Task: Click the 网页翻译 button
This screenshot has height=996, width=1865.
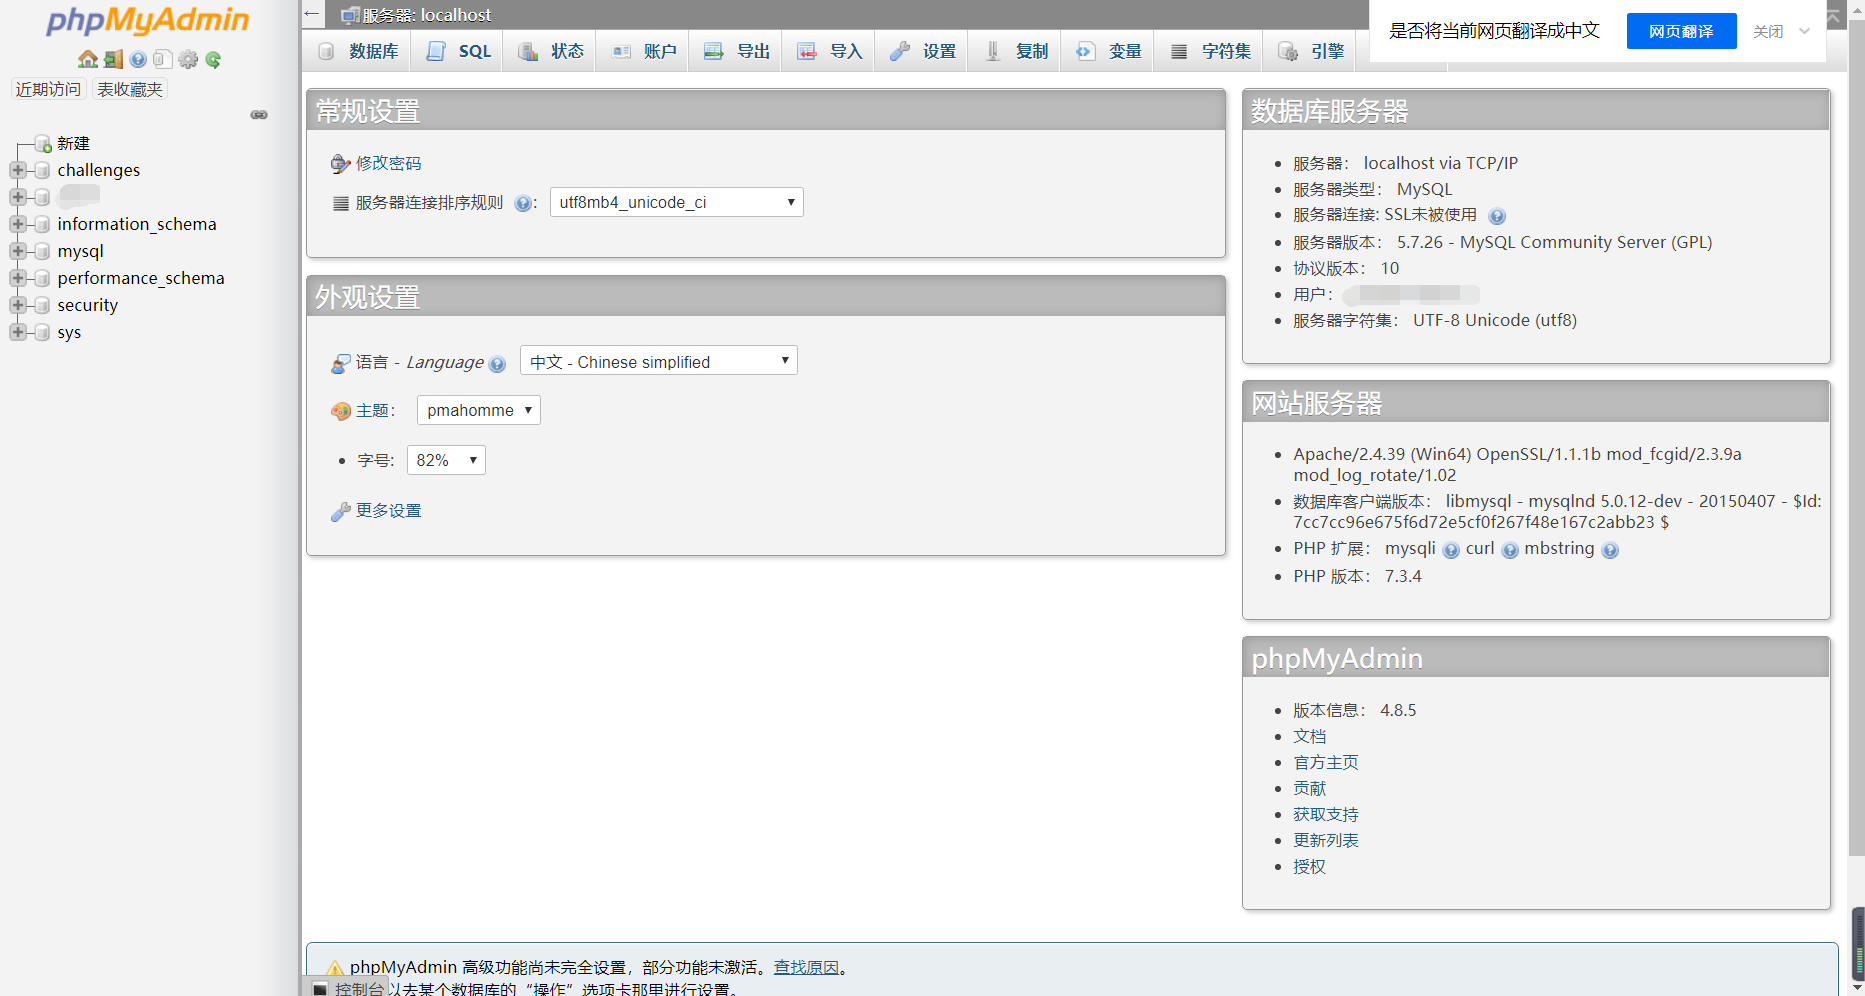Action: pos(1681,31)
